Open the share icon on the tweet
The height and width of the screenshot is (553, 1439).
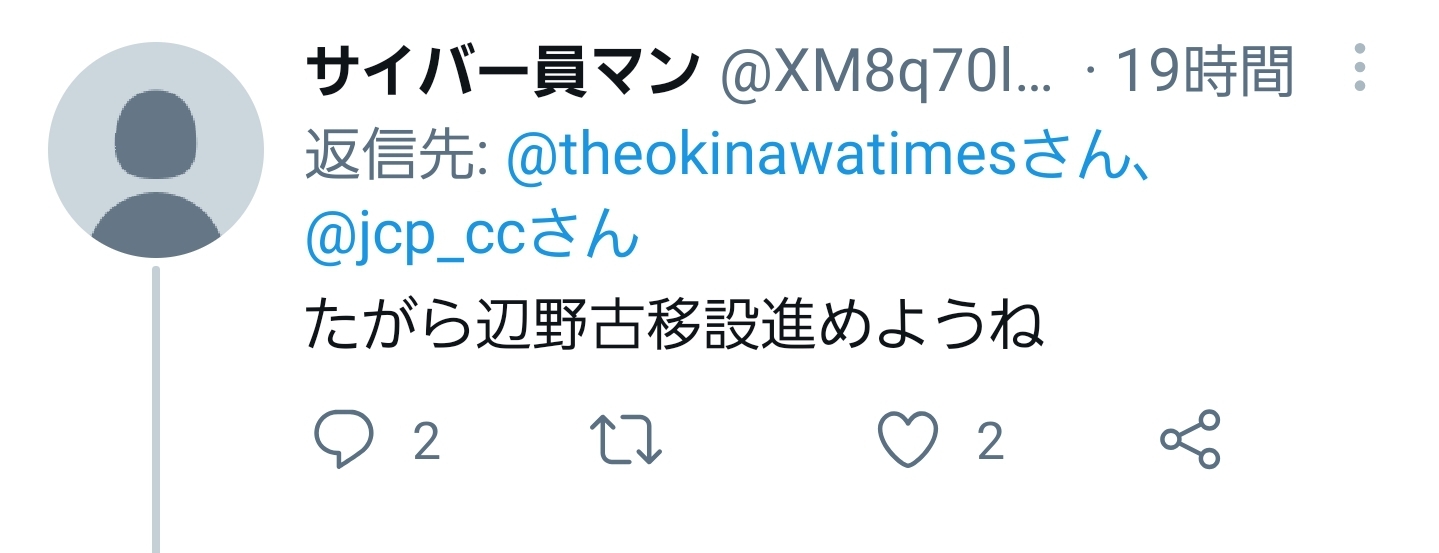[x=1190, y=440]
